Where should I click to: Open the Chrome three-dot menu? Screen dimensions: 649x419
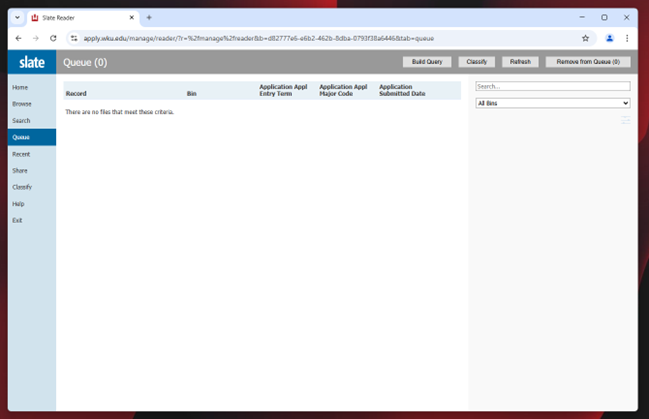627,38
